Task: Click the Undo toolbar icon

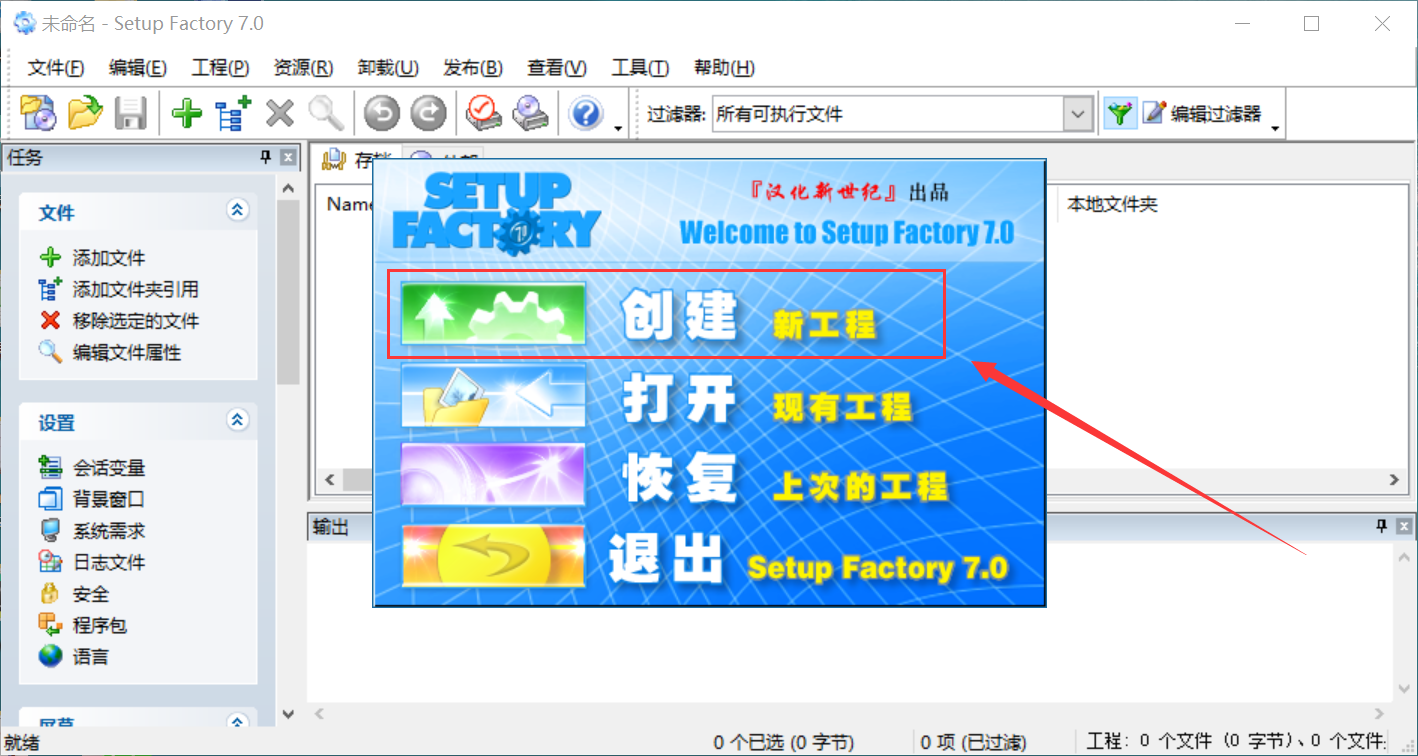Action: [x=382, y=113]
